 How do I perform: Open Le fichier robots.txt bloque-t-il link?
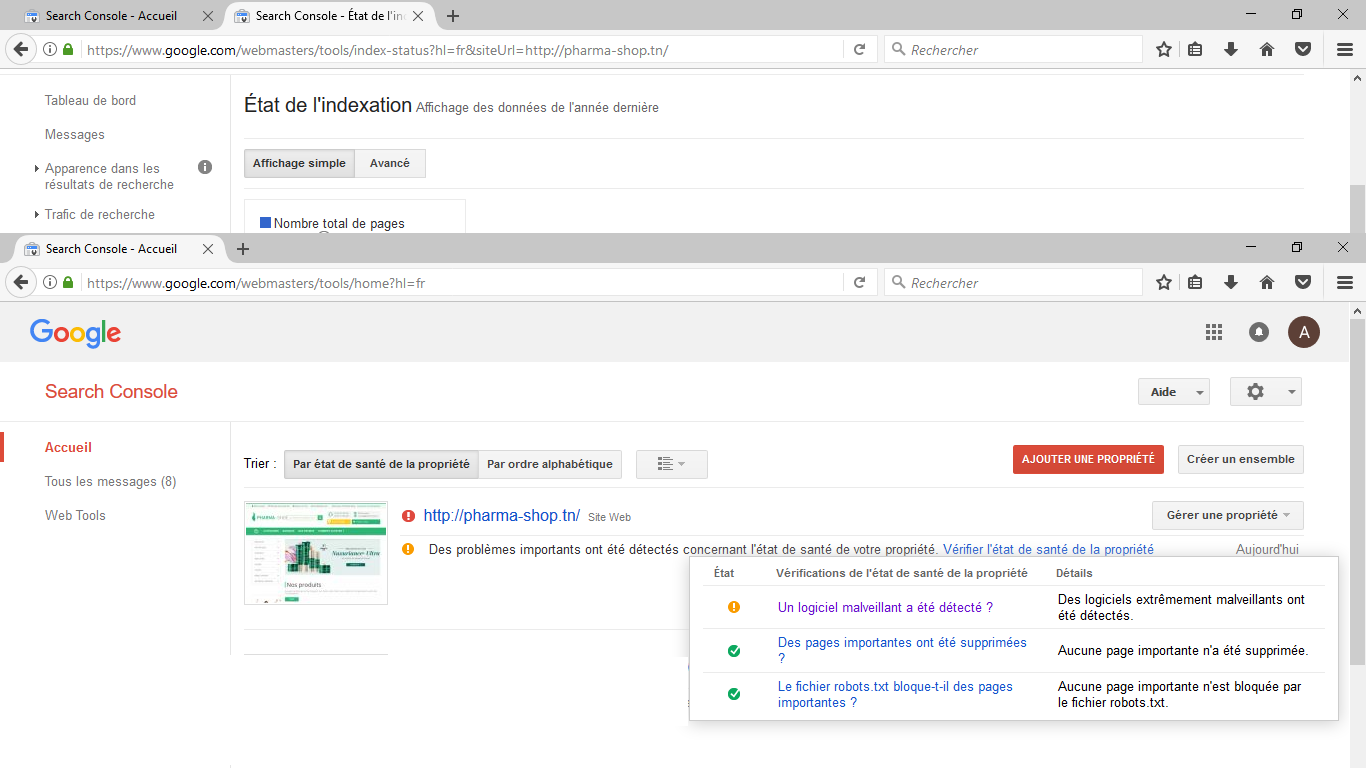895,694
